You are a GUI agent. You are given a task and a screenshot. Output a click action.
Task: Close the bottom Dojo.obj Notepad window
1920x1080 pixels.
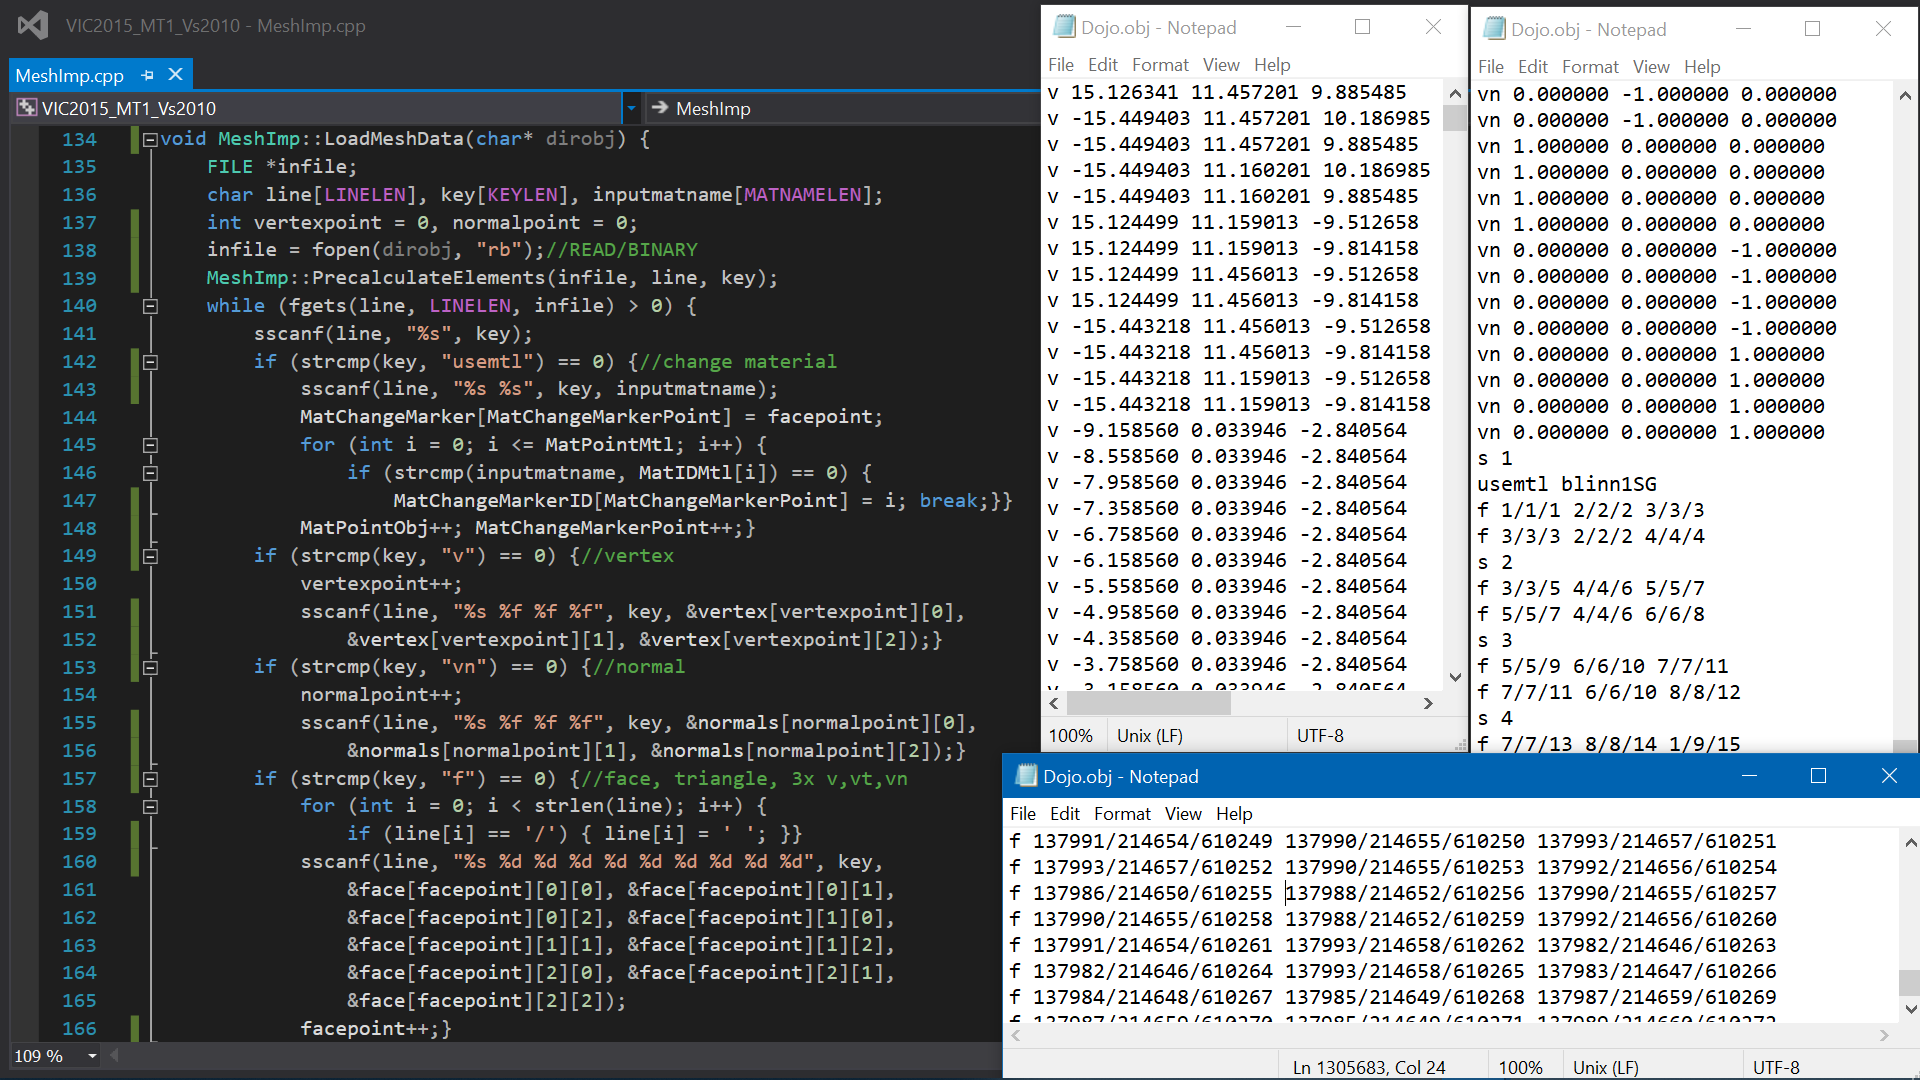point(1889,776)
